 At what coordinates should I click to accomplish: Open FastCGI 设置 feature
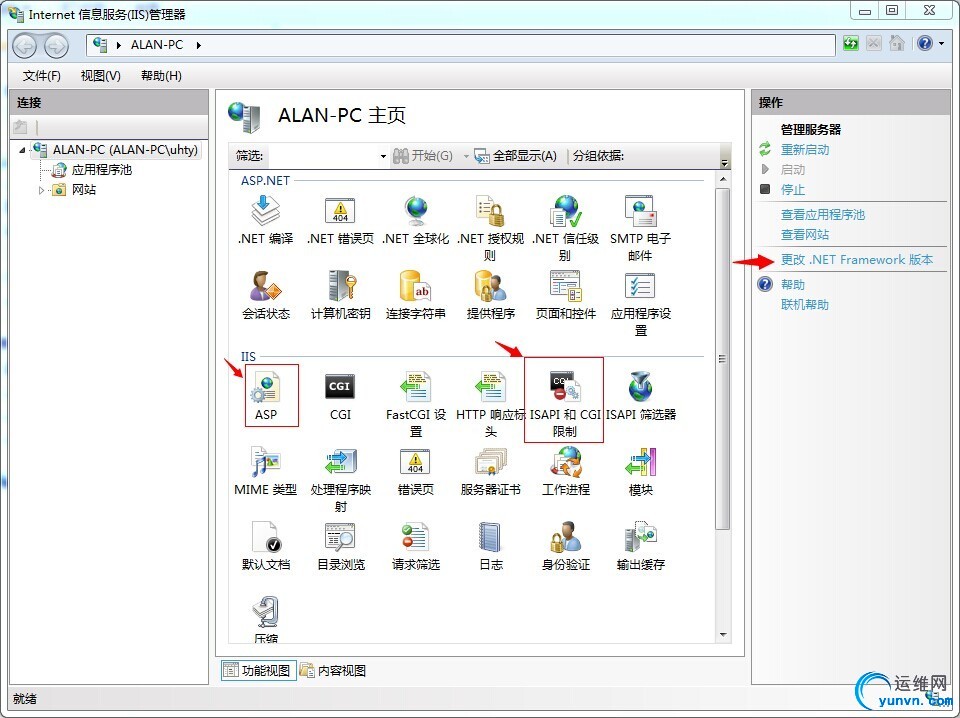pyautogui.click(x=416, y=404)
